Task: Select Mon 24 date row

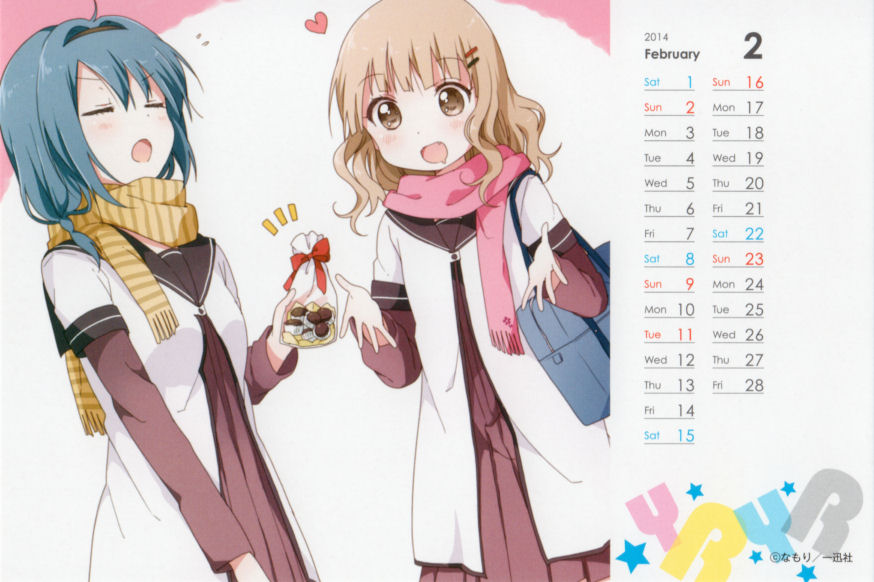Action: coord(737,284)
